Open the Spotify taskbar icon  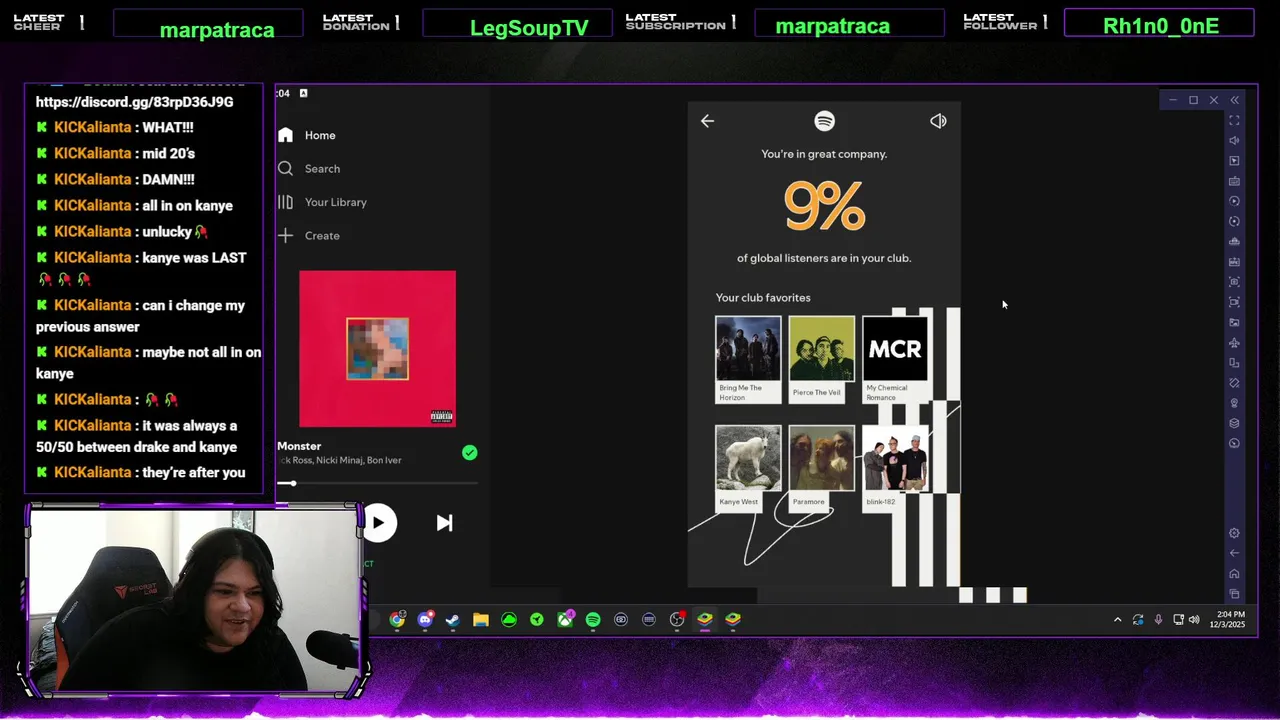pyautogui.click(x=593, y=620)
